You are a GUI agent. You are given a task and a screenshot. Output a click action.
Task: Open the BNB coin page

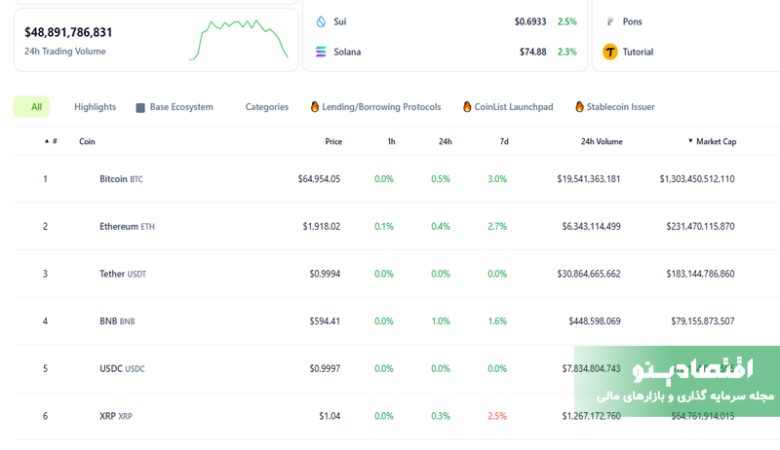(117, 321)
